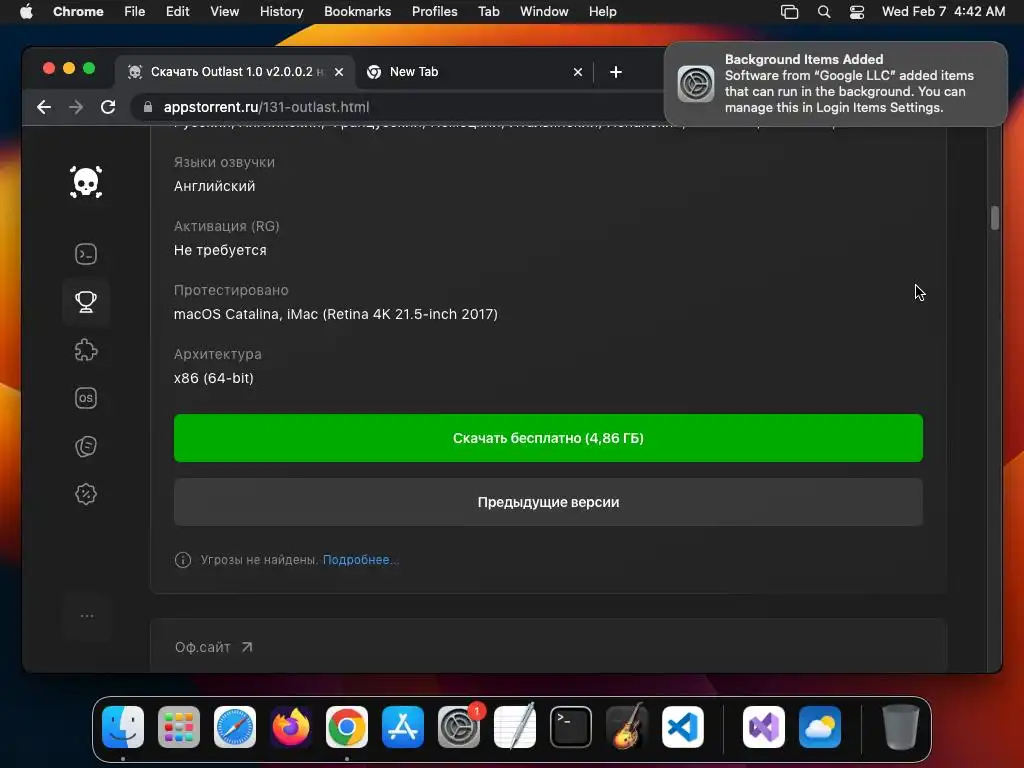The width and height of the screenshot is (1024, 768).
Task: Open the Chrome menu in menu bar
Action: (78, 12)
